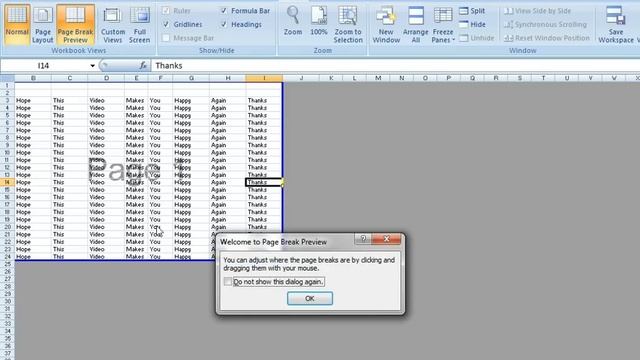640x360 pixels.
Task: Click Save Workspace
Action: (x=616, y=24)
